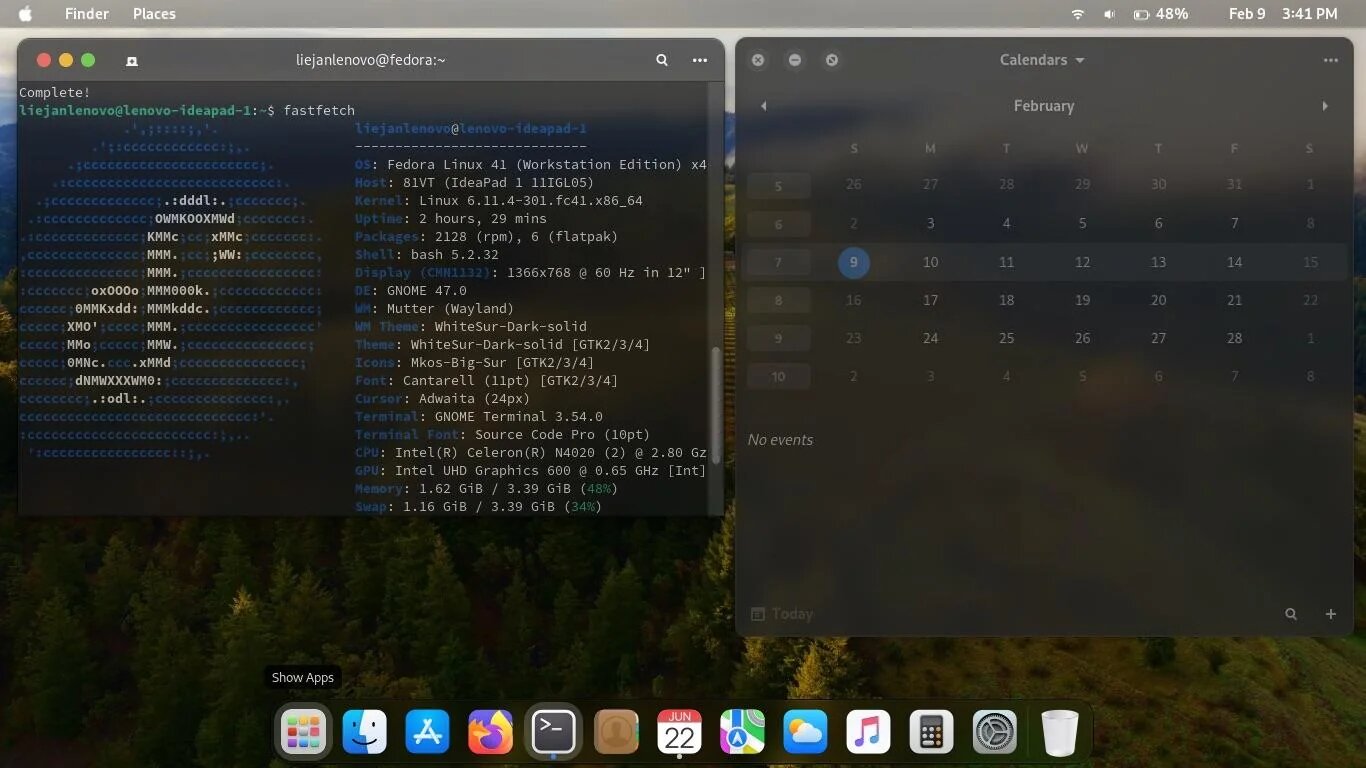Open Terminal's three-dot menu

tap(700, 60)
